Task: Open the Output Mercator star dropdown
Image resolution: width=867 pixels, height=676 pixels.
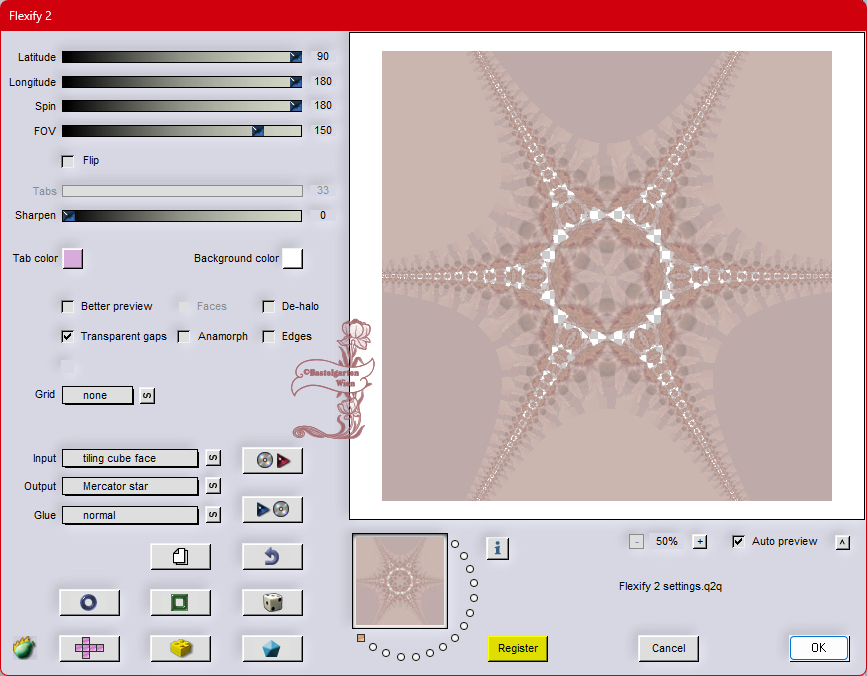Action: (130, 486)
